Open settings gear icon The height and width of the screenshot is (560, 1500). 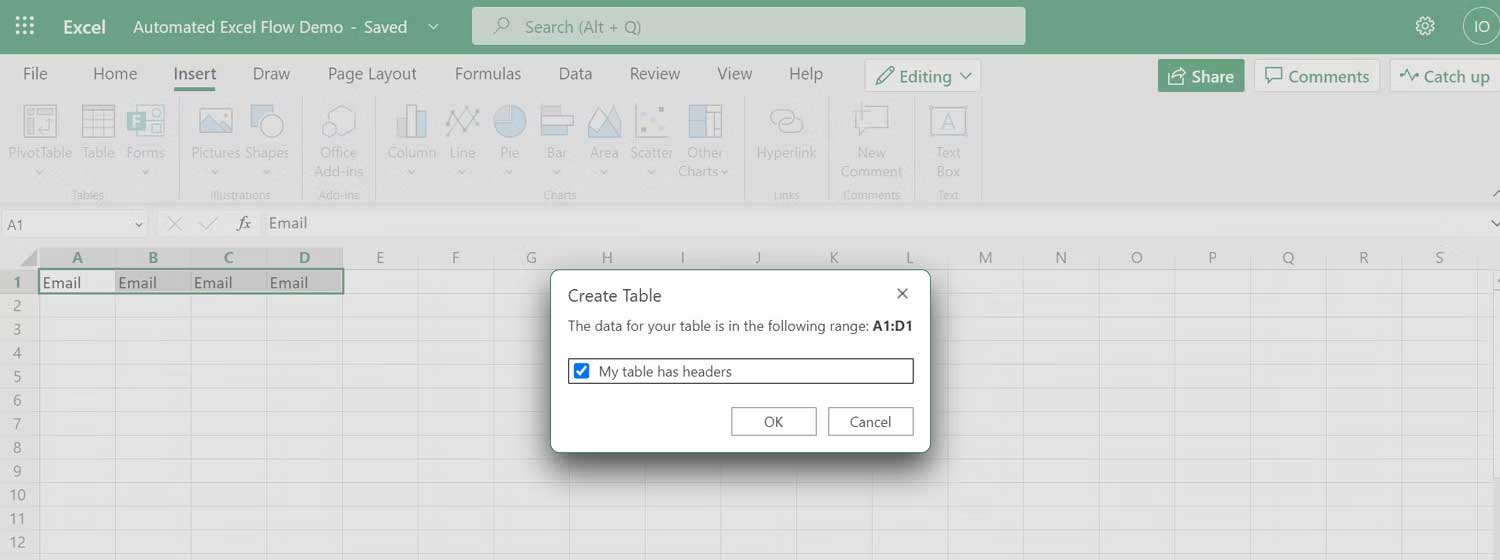click(1425, 26)
